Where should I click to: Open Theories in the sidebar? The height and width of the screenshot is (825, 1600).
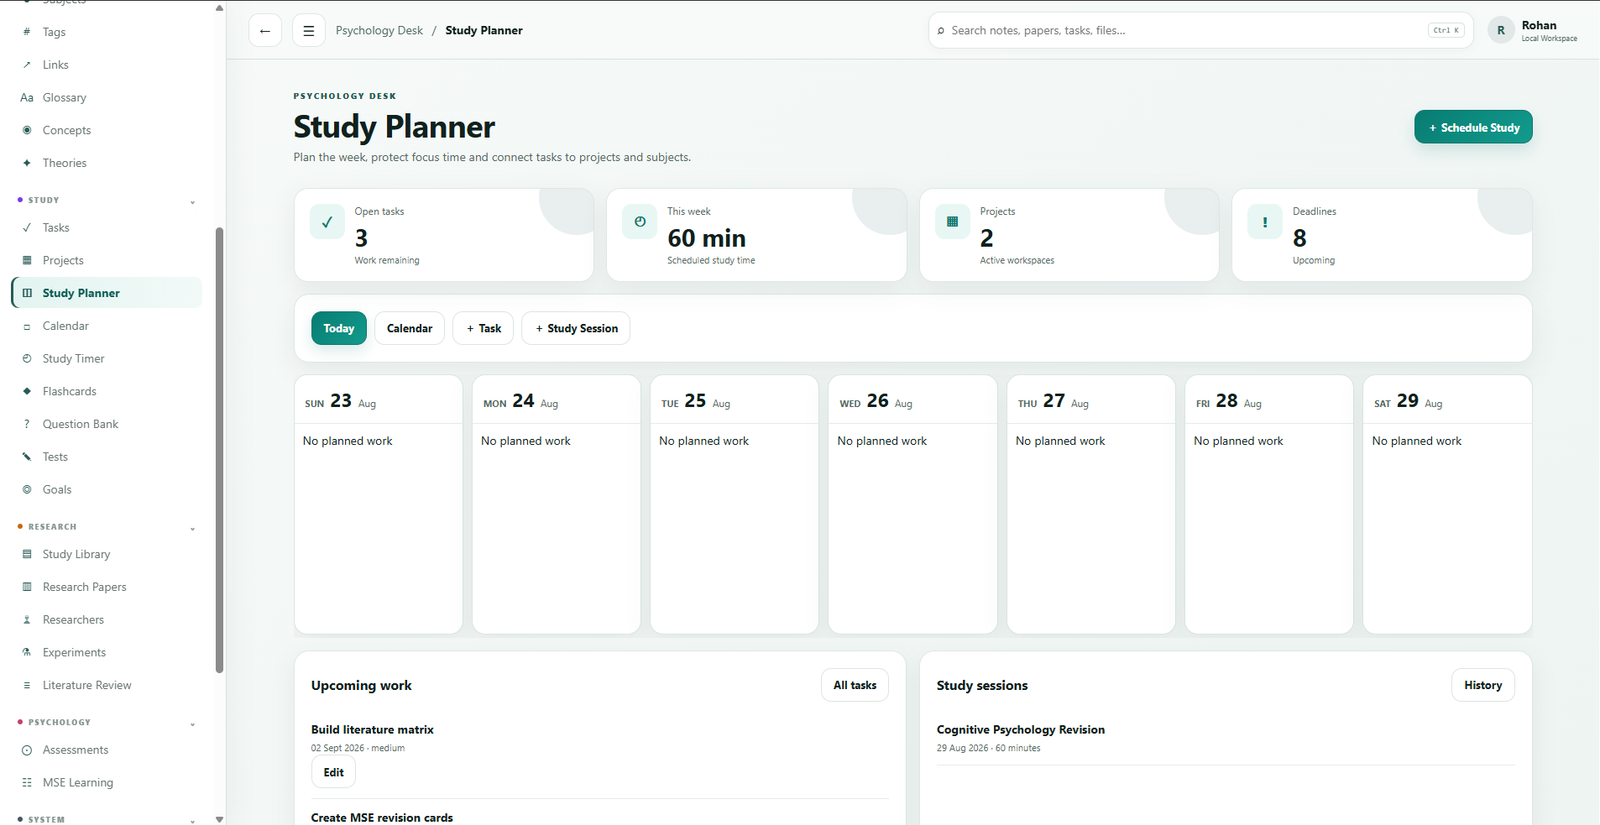106,163
